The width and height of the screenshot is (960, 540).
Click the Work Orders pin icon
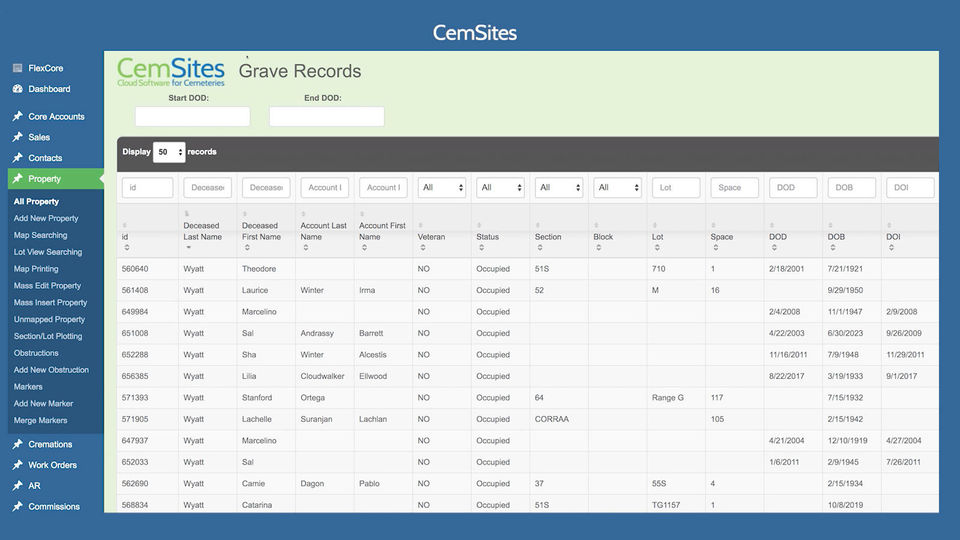[17, 465]
